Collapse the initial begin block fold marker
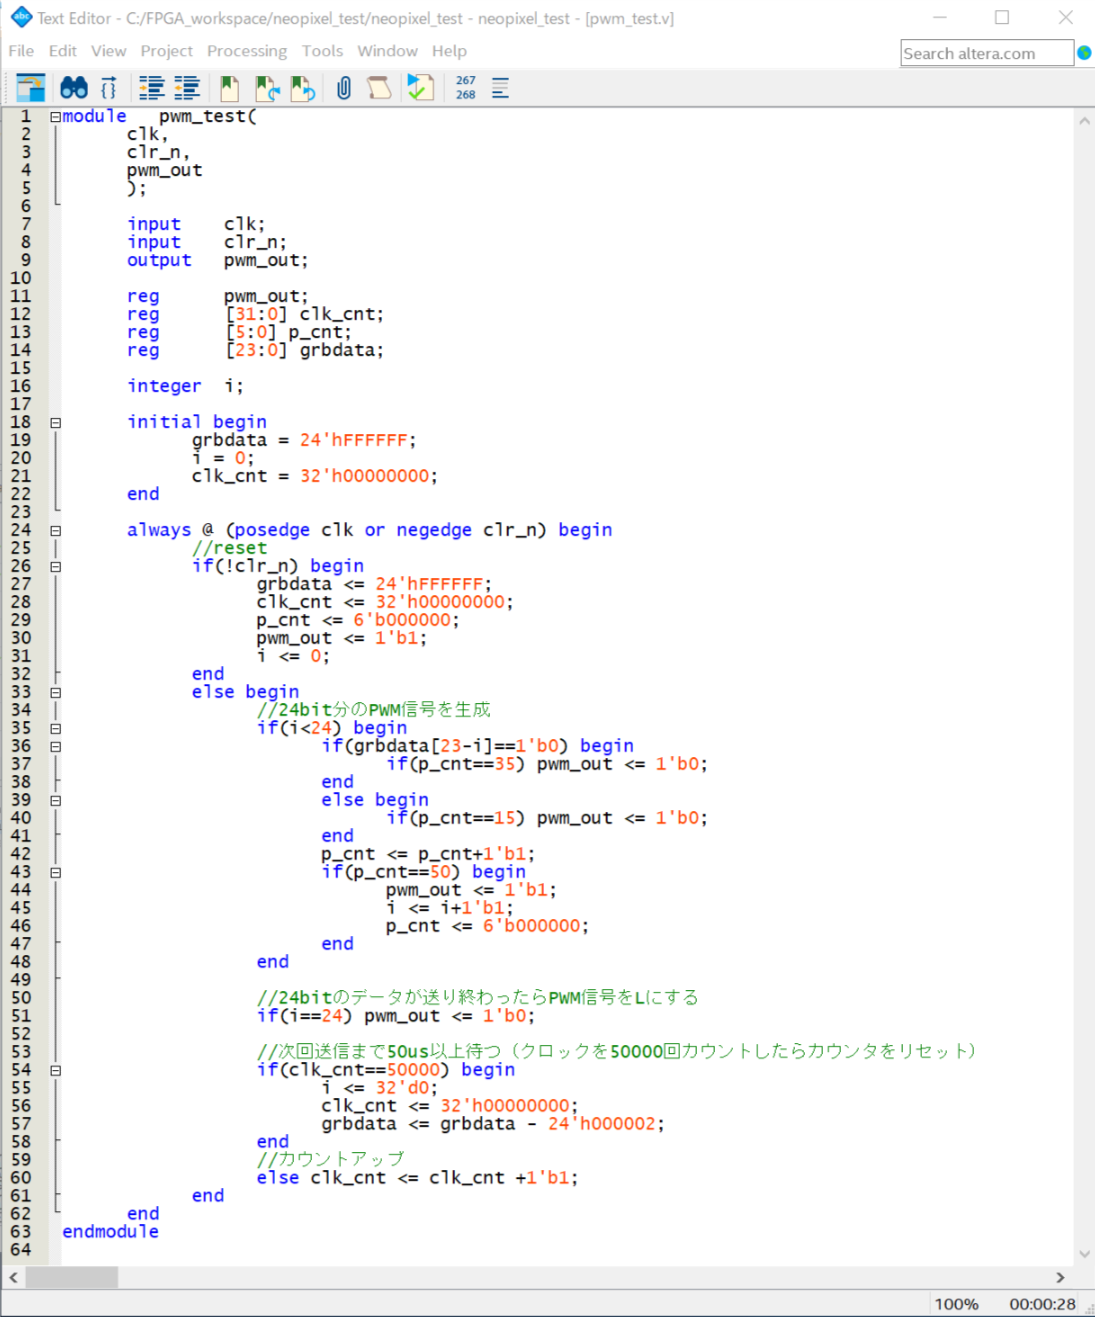Screen dimensions: 1095x1317 click(x=56, y=423)
